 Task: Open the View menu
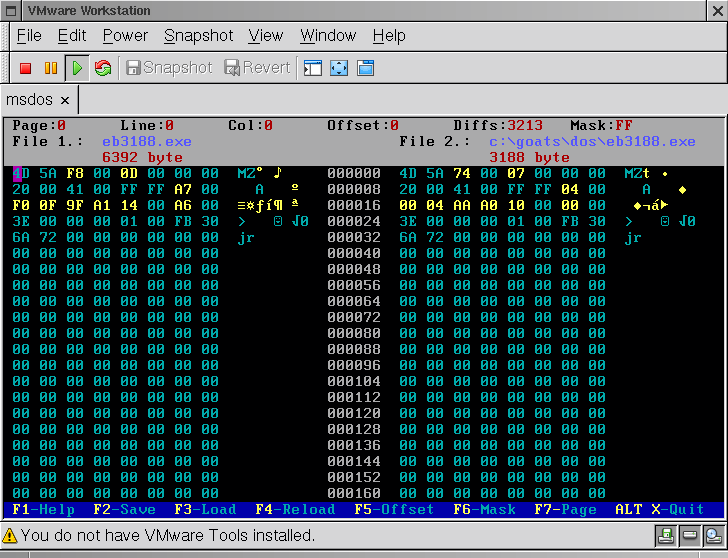pyautogui.click(x=266, y=35)
